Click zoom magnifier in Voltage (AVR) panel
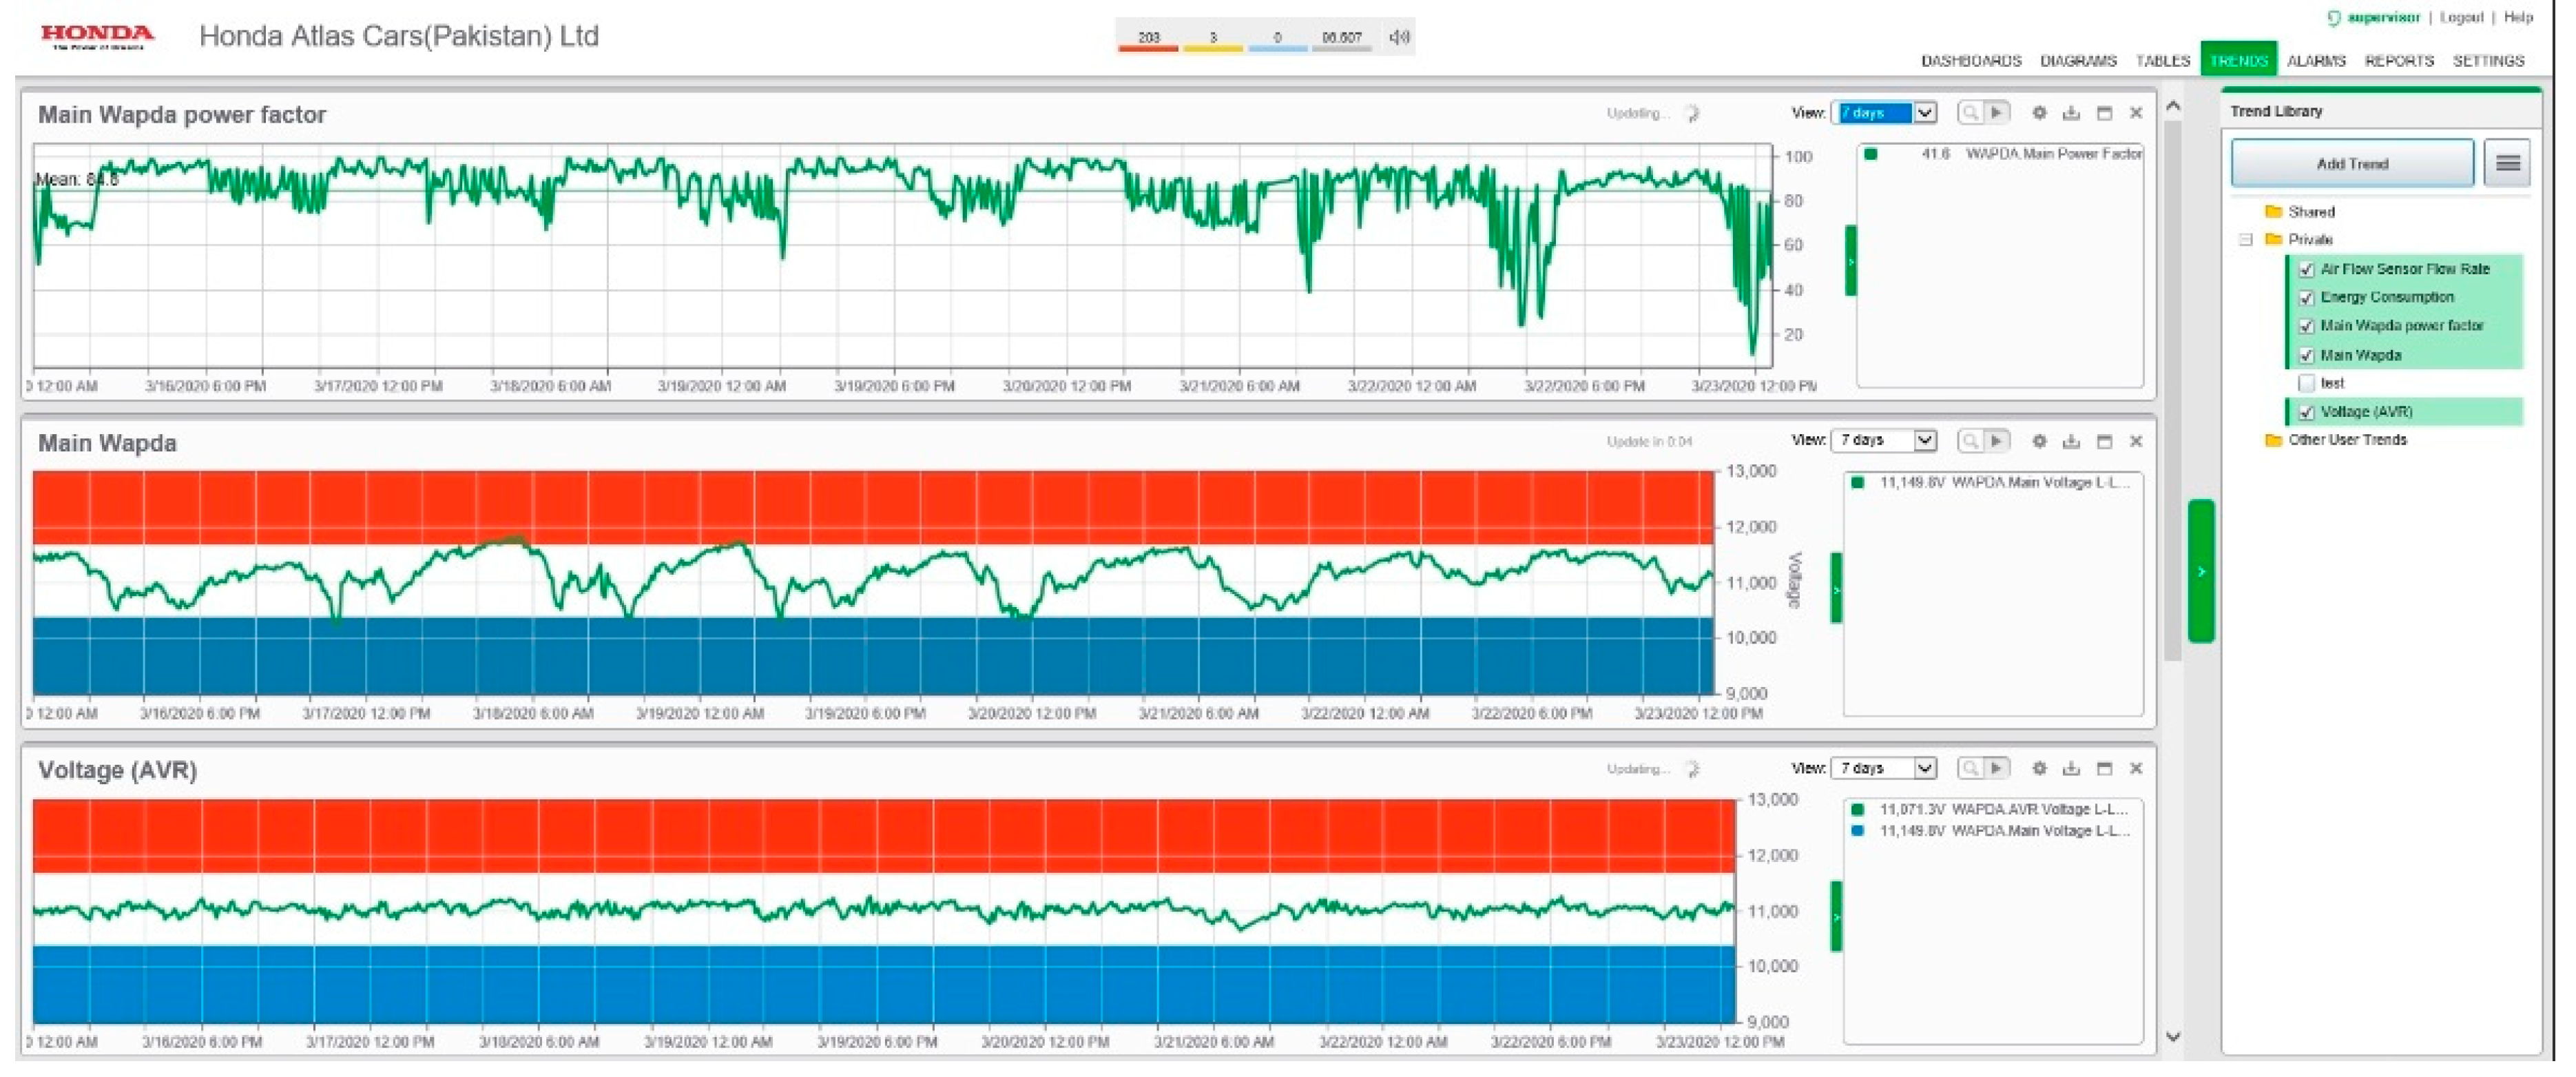Screen dimensions: 2576x1077 [1969, 768]
